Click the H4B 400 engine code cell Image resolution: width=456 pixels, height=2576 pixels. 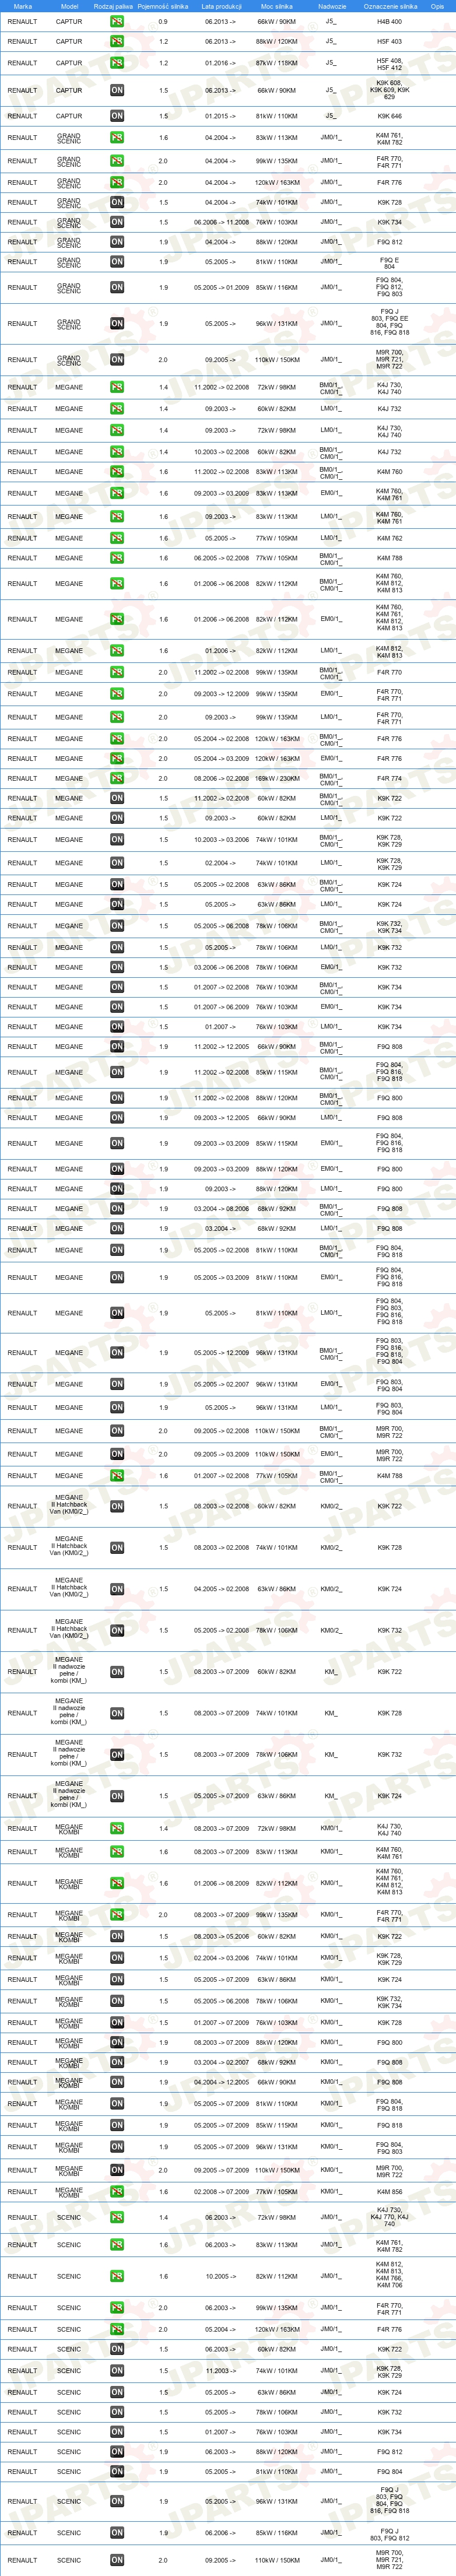click(389, 21)
